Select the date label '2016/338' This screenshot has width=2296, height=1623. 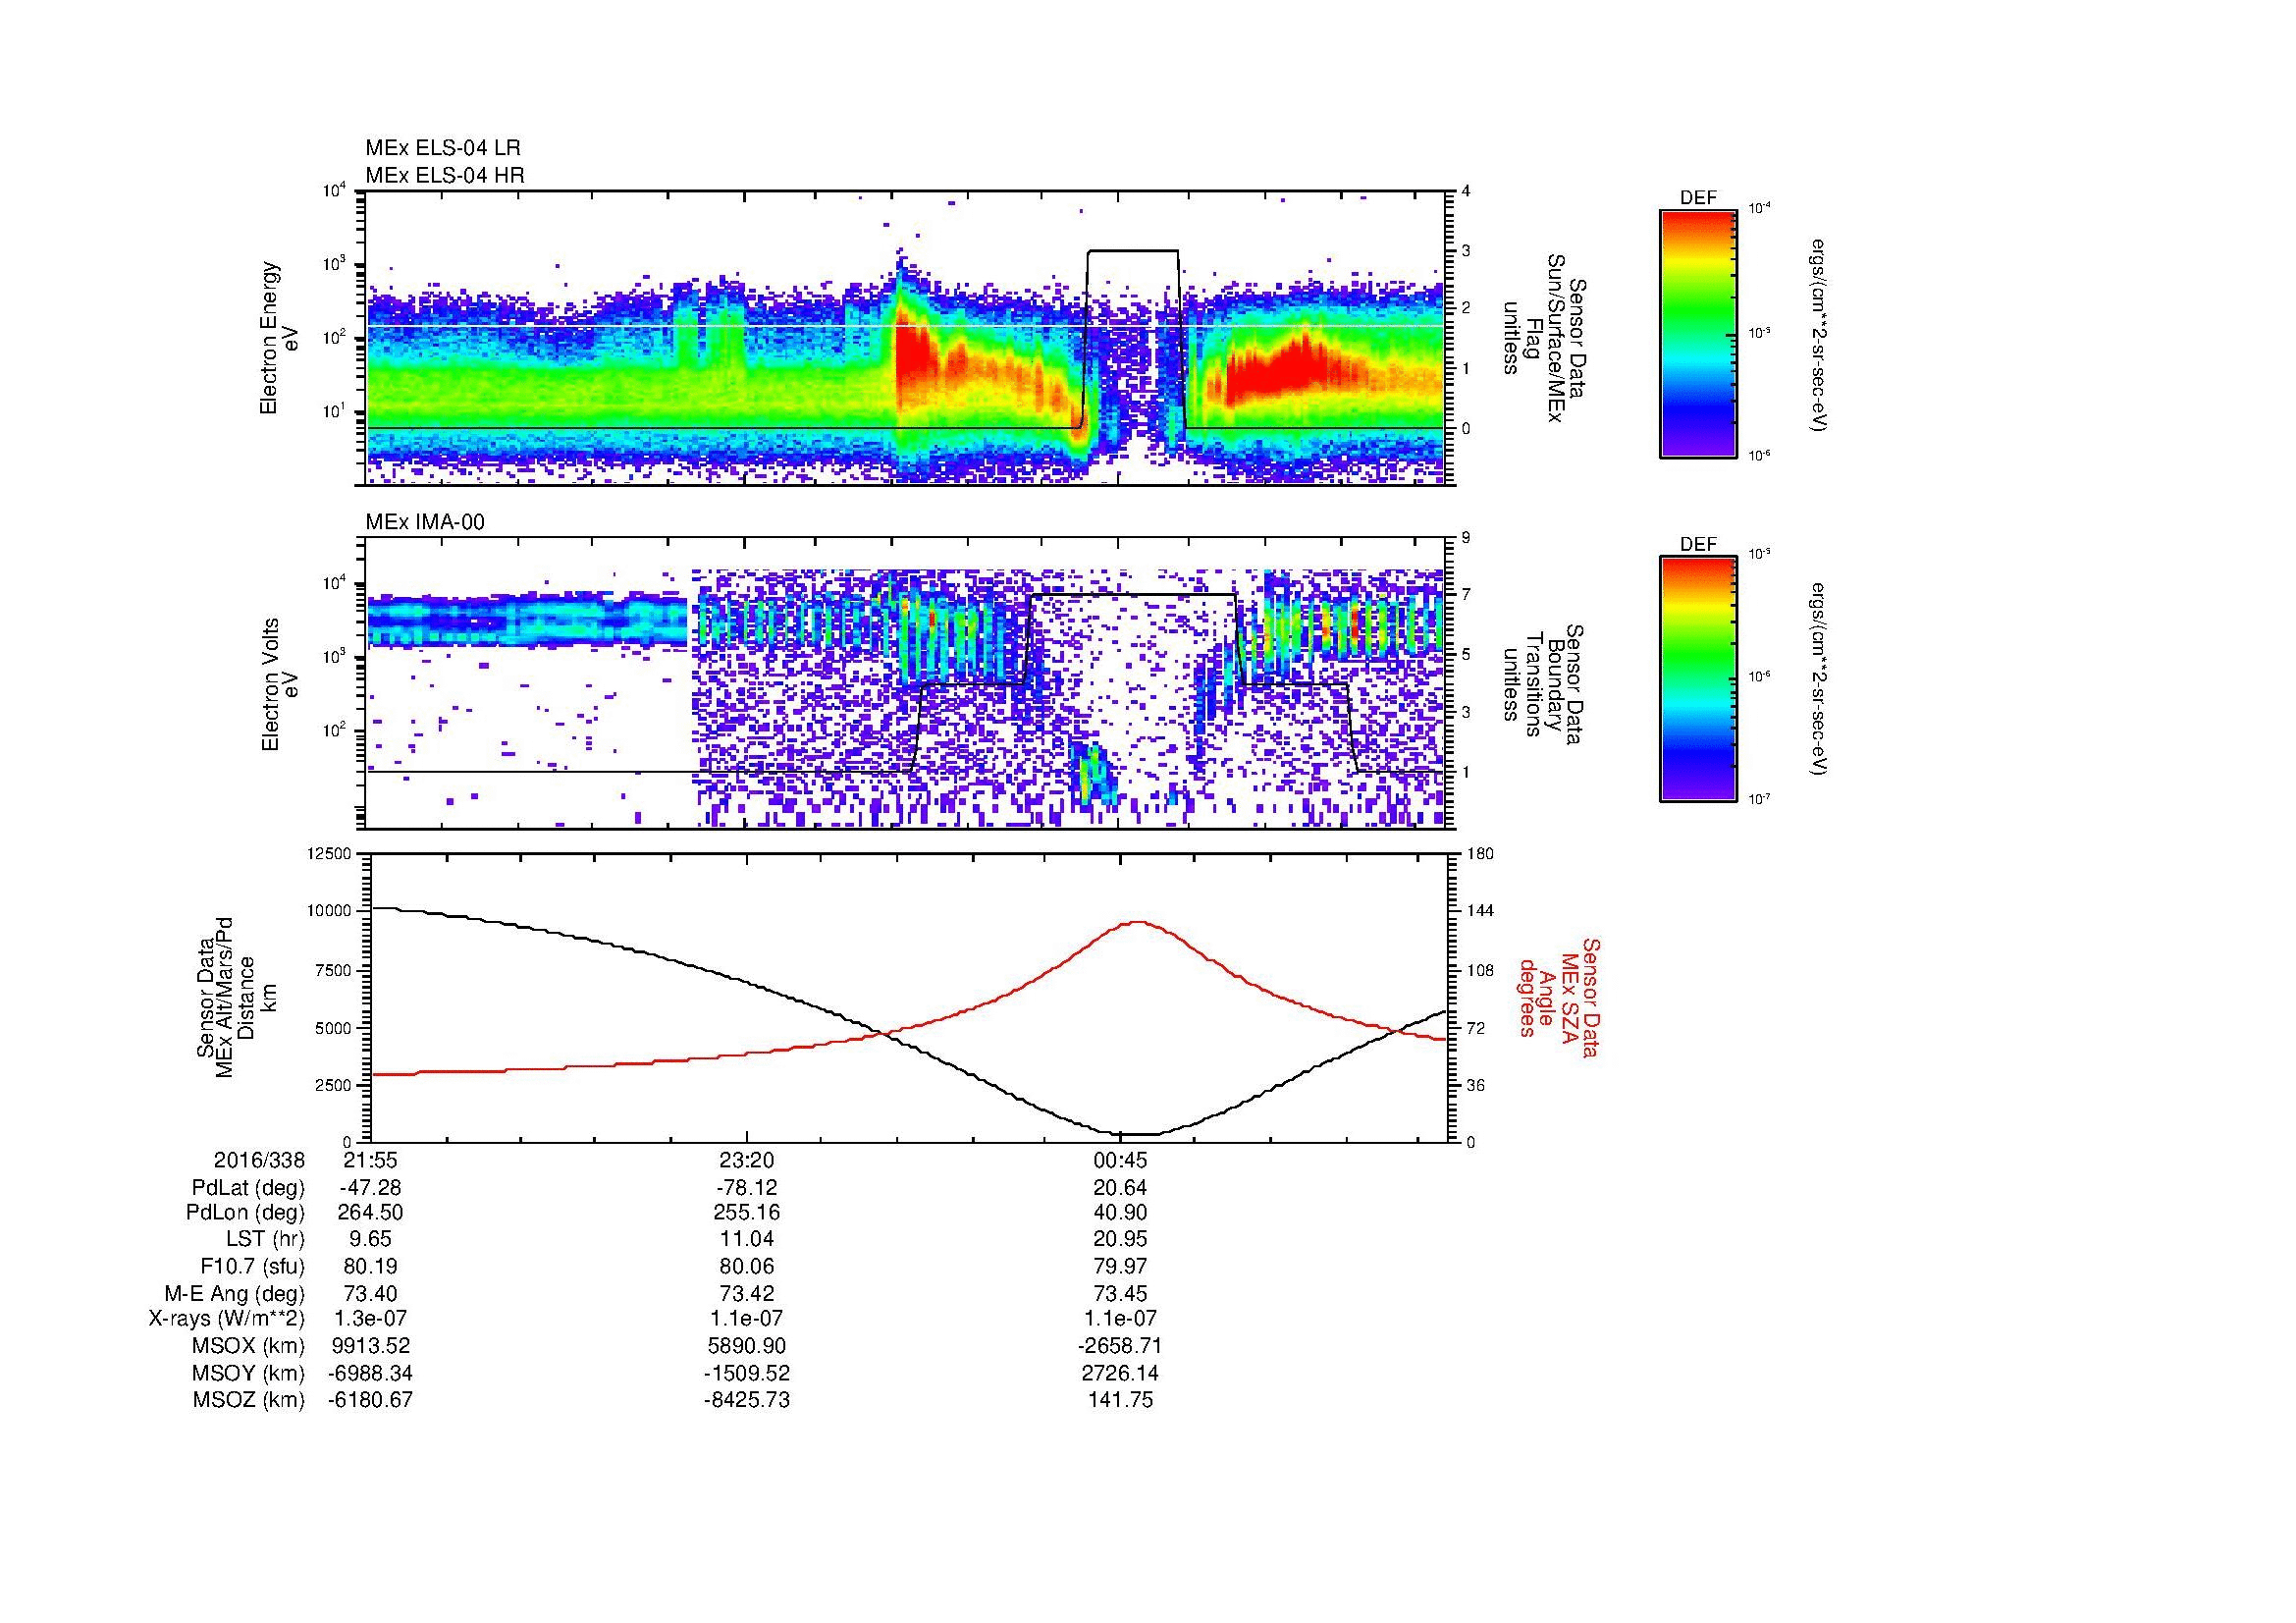[x=259, y=1161]
